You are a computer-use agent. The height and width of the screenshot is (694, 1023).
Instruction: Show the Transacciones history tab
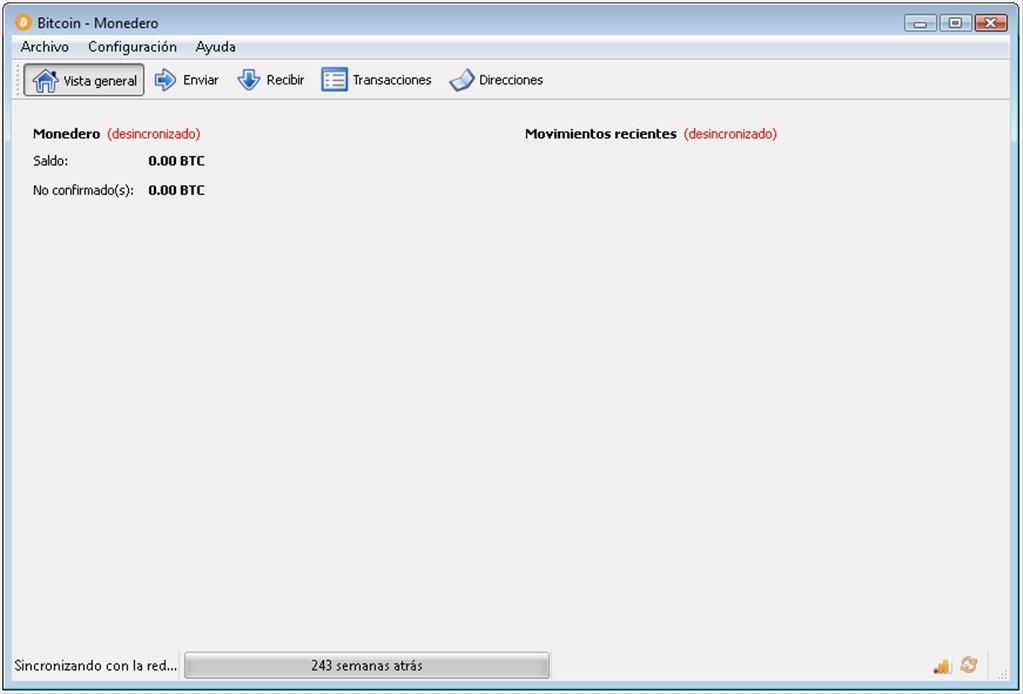tap(376, 80)
